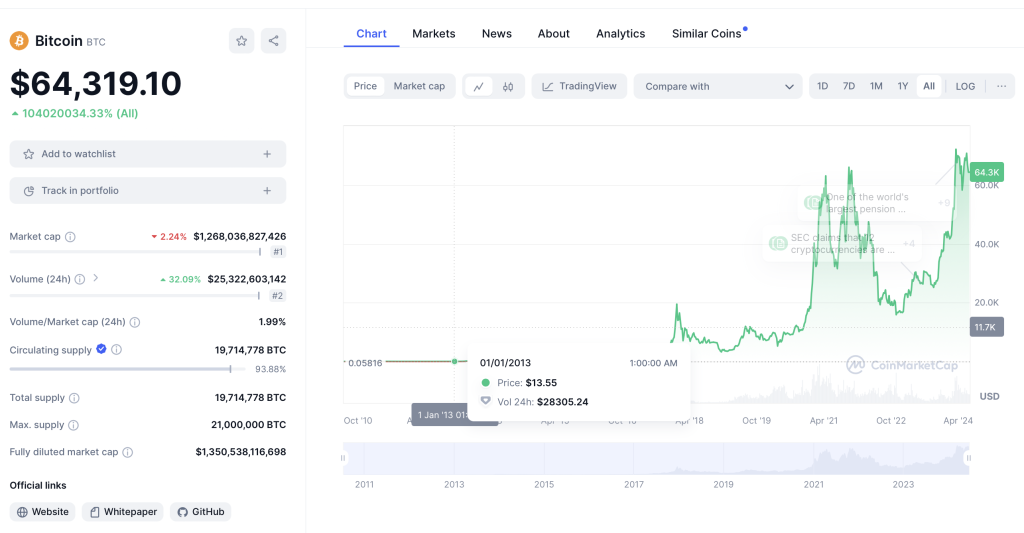Image resolution: width=1024 pixels, height=533 pixels.
Task: Click left handle of chart range slider
Action: click(x=343, y=459)
